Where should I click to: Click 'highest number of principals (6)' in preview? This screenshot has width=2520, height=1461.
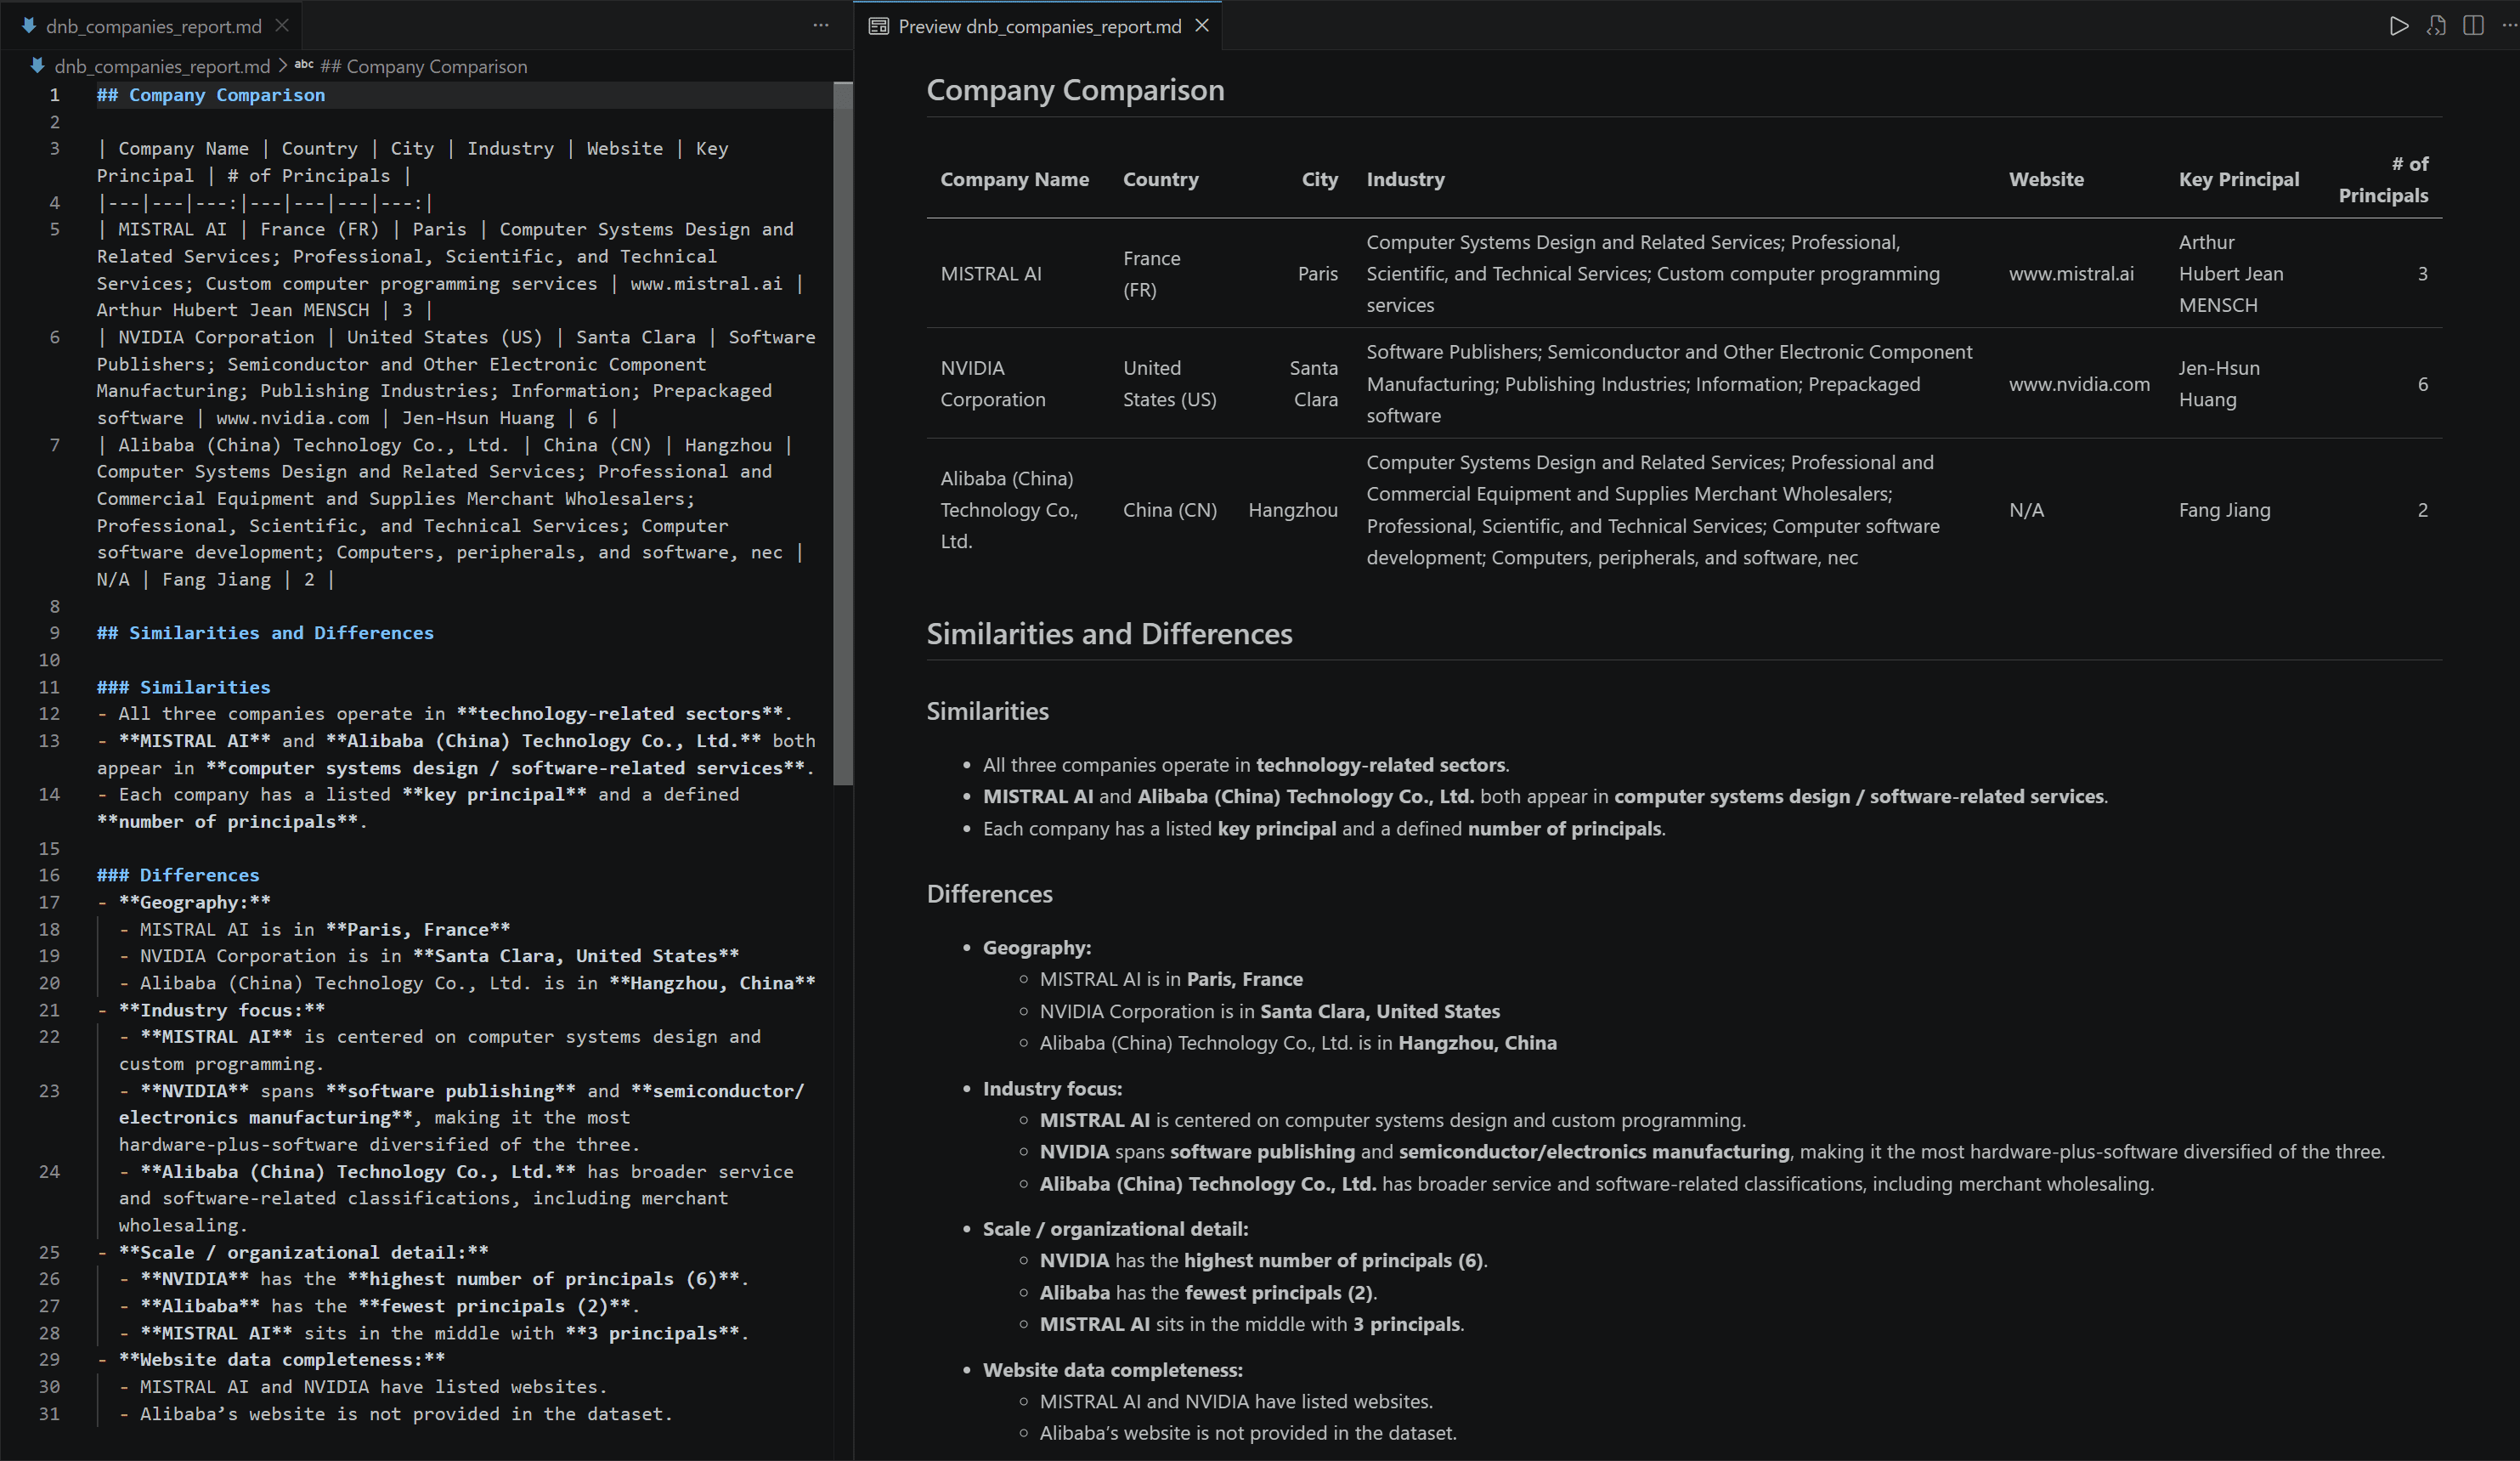pyautogui.click(x=1333, y=1261)
